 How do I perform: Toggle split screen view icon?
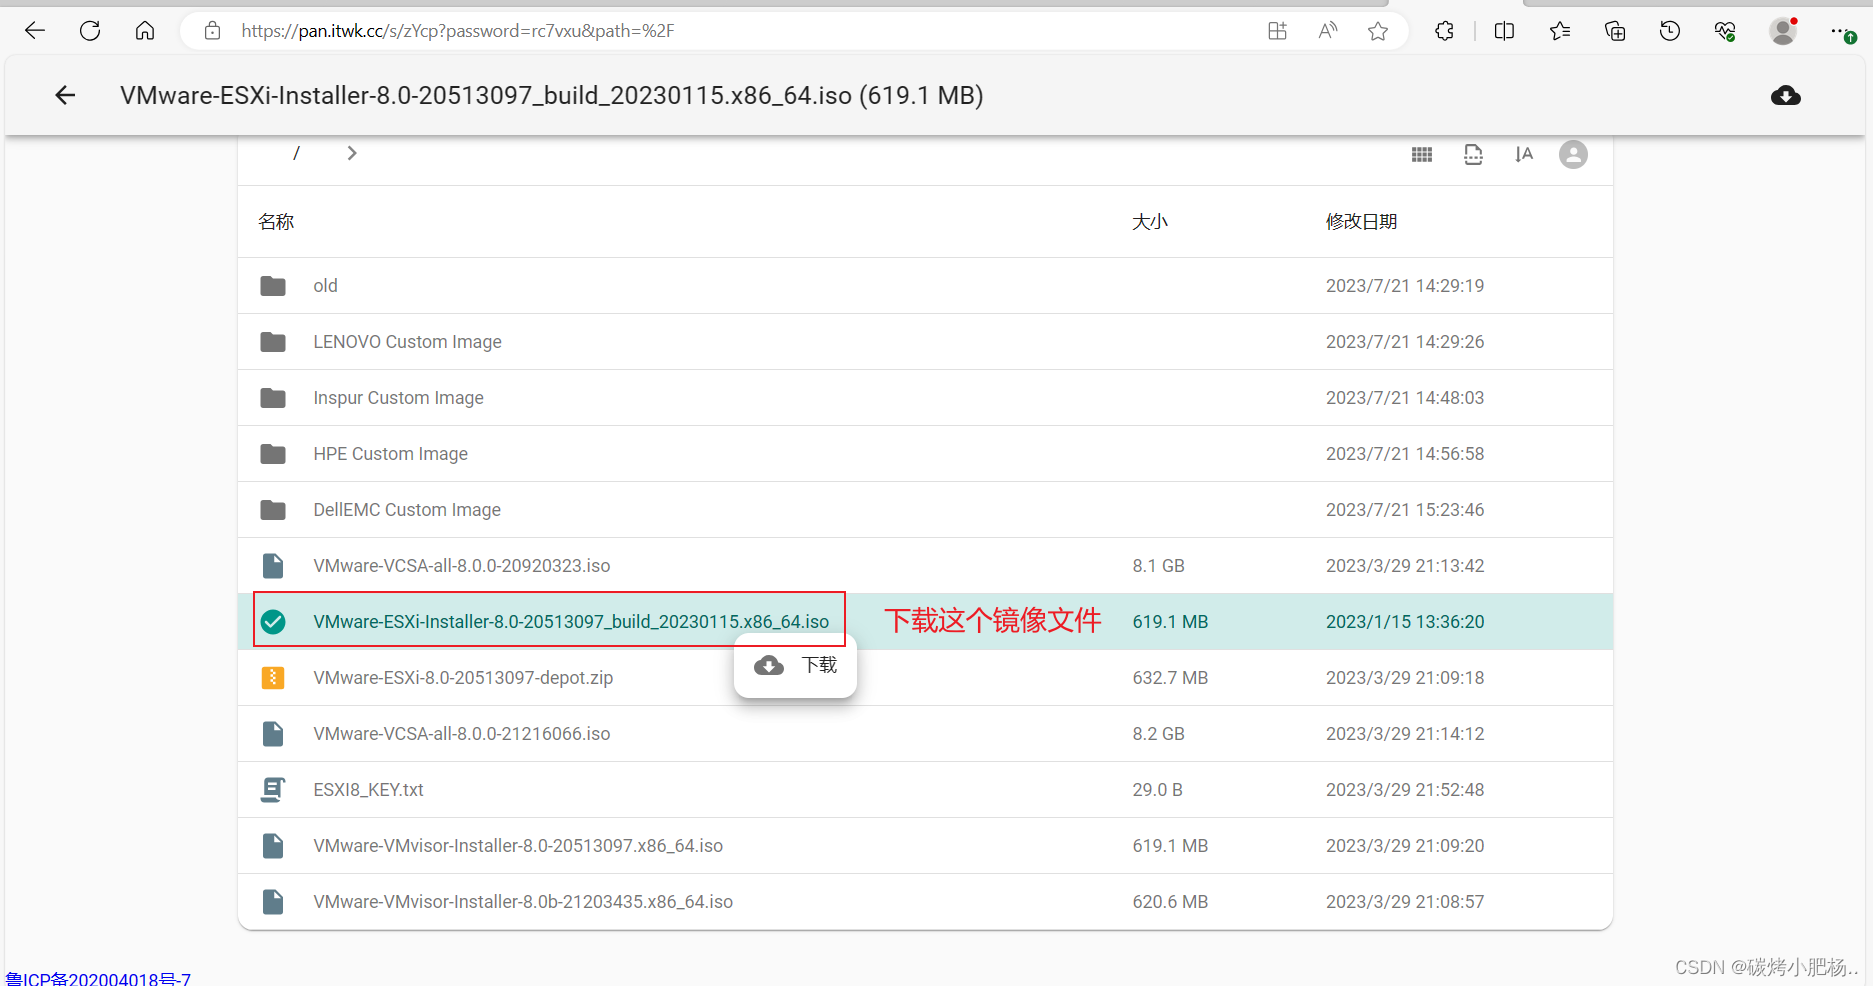tap(1504, 31)
